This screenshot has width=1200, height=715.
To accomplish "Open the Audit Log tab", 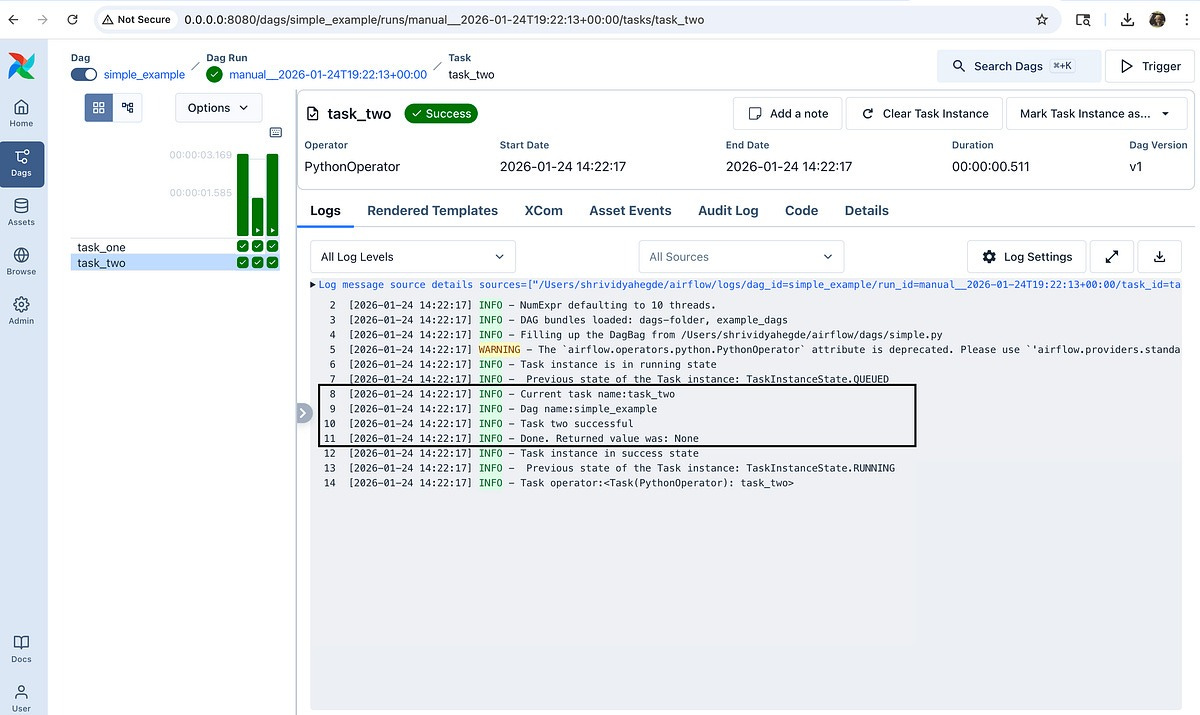I will [x=728, y=211].
